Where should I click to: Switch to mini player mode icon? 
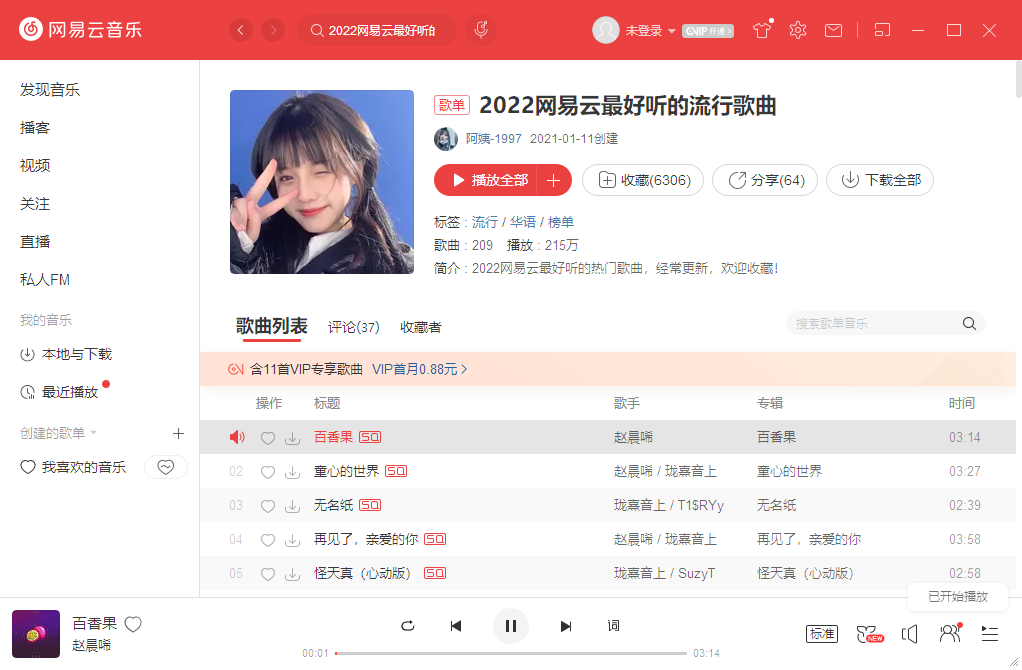click(x=881, y=31)
